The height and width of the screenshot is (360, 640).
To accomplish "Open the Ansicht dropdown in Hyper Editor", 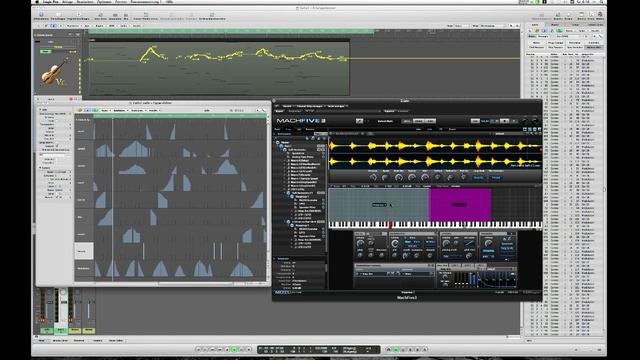I will point(153,110).
